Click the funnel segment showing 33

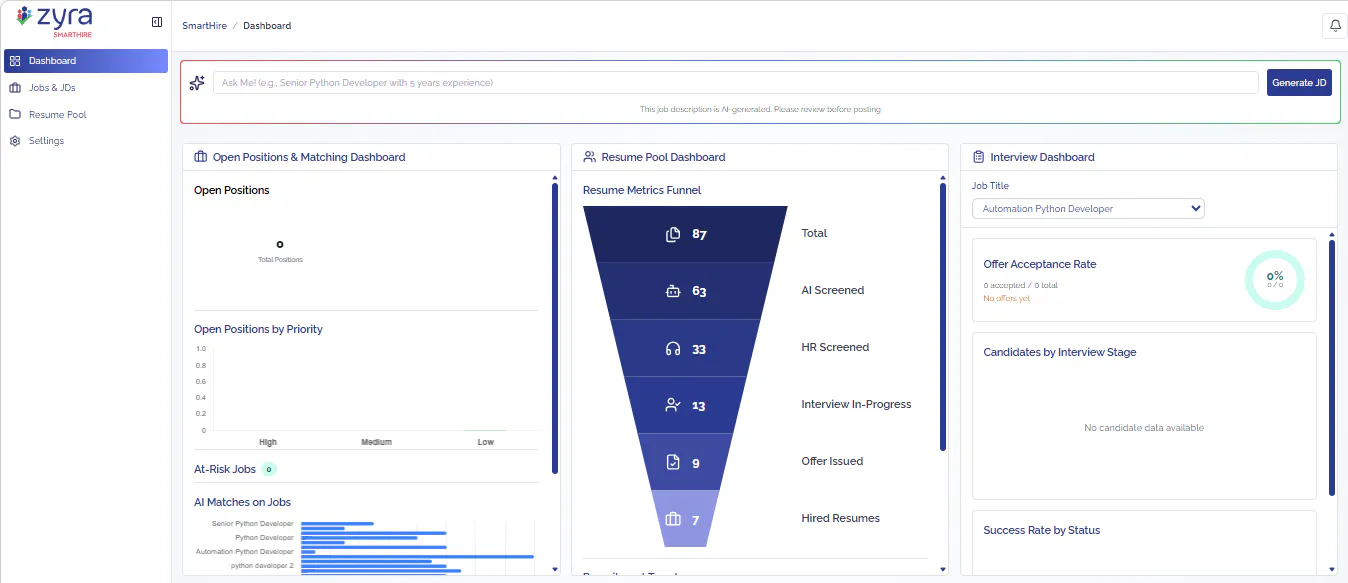686,348
